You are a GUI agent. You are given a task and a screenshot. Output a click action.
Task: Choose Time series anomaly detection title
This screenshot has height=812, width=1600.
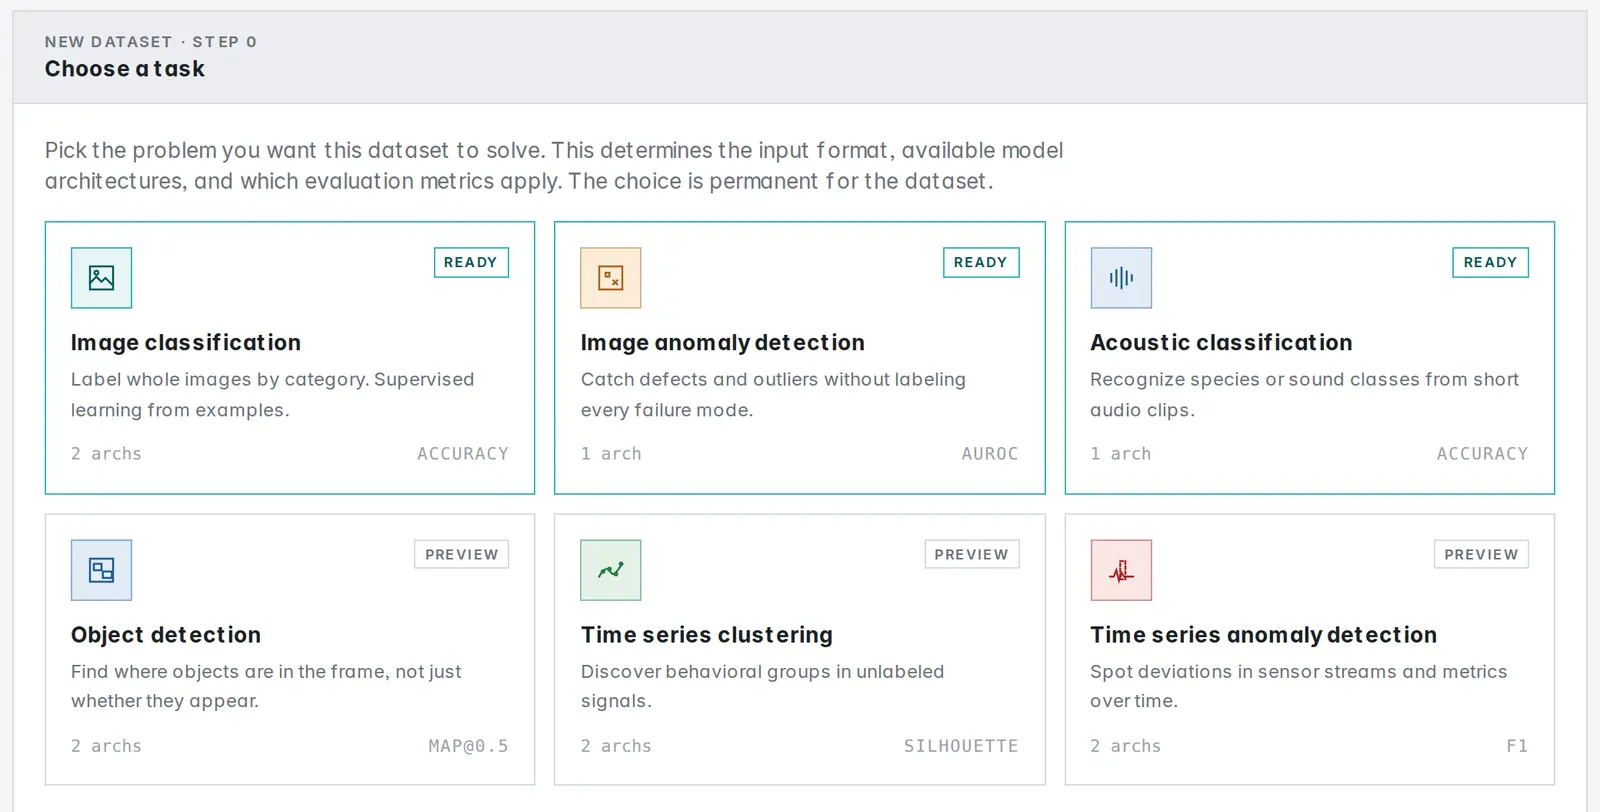(x=1263, y=635)
